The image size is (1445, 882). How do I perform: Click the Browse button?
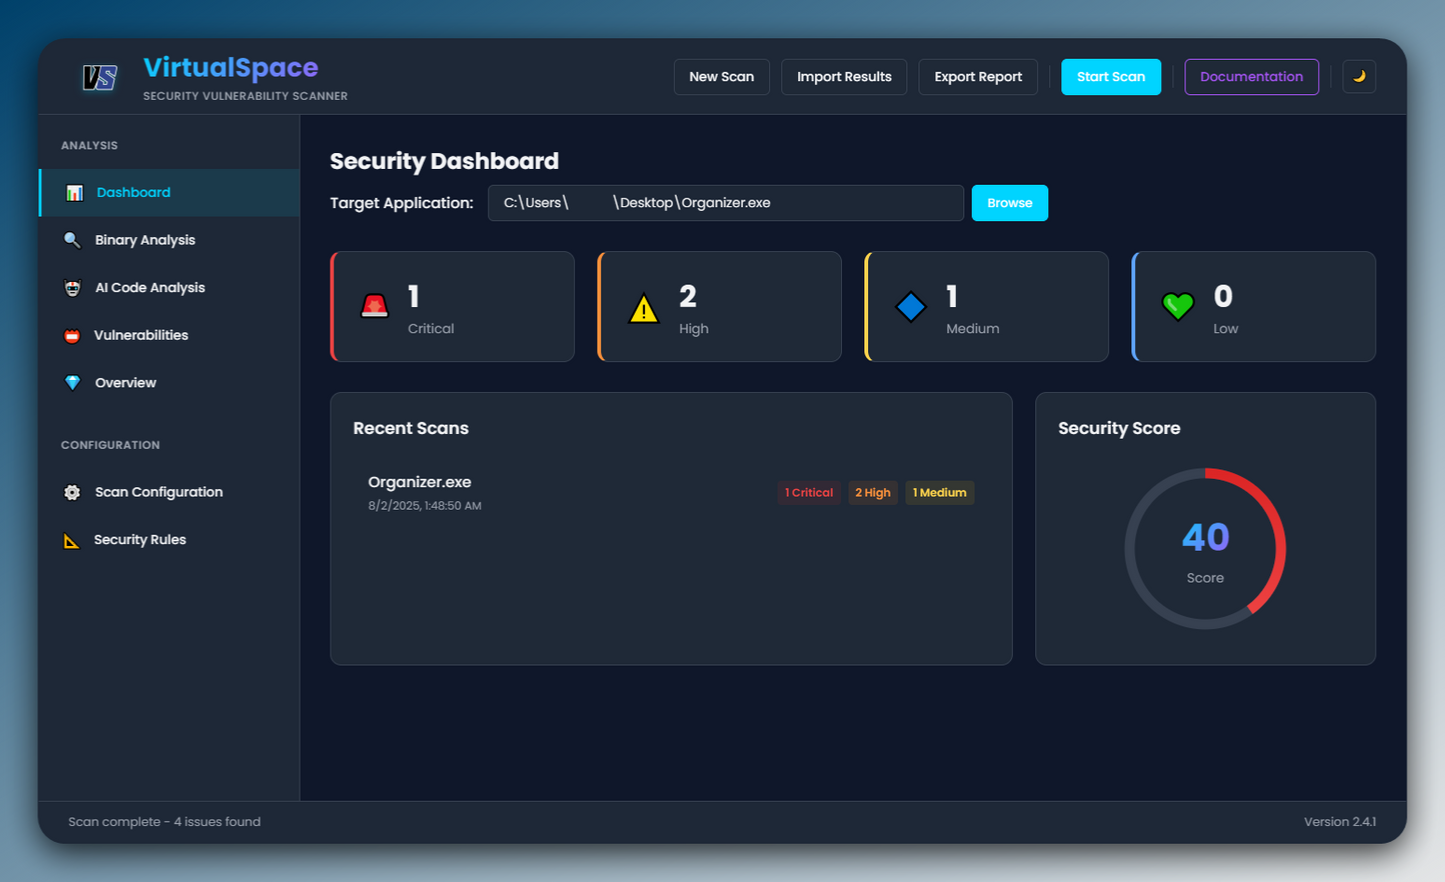click(1009, 203)
